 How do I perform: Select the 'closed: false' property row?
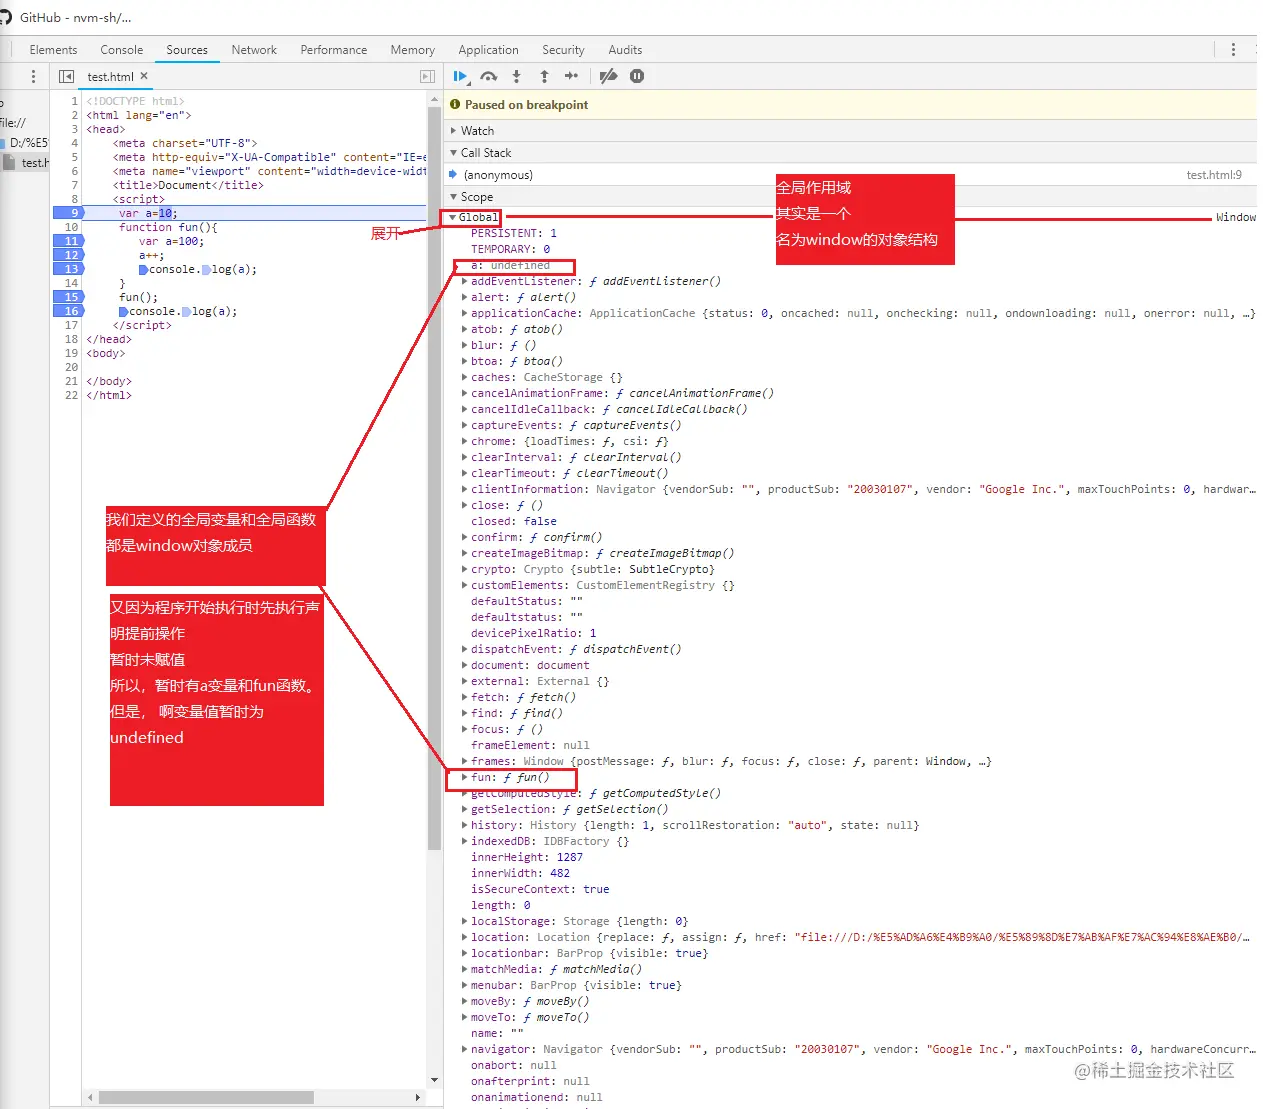point(514,521)
